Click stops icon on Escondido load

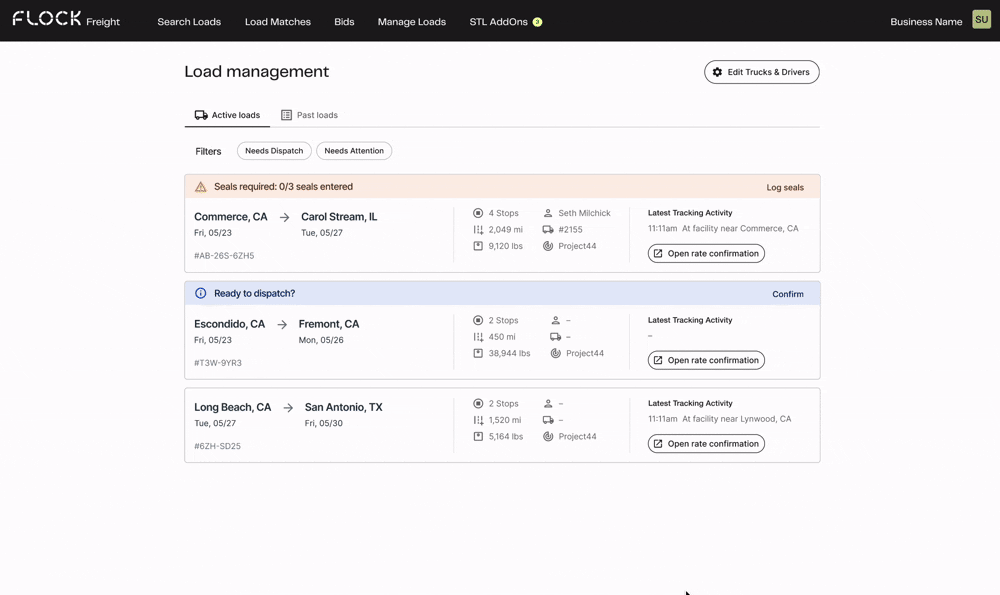coord(478,320)
